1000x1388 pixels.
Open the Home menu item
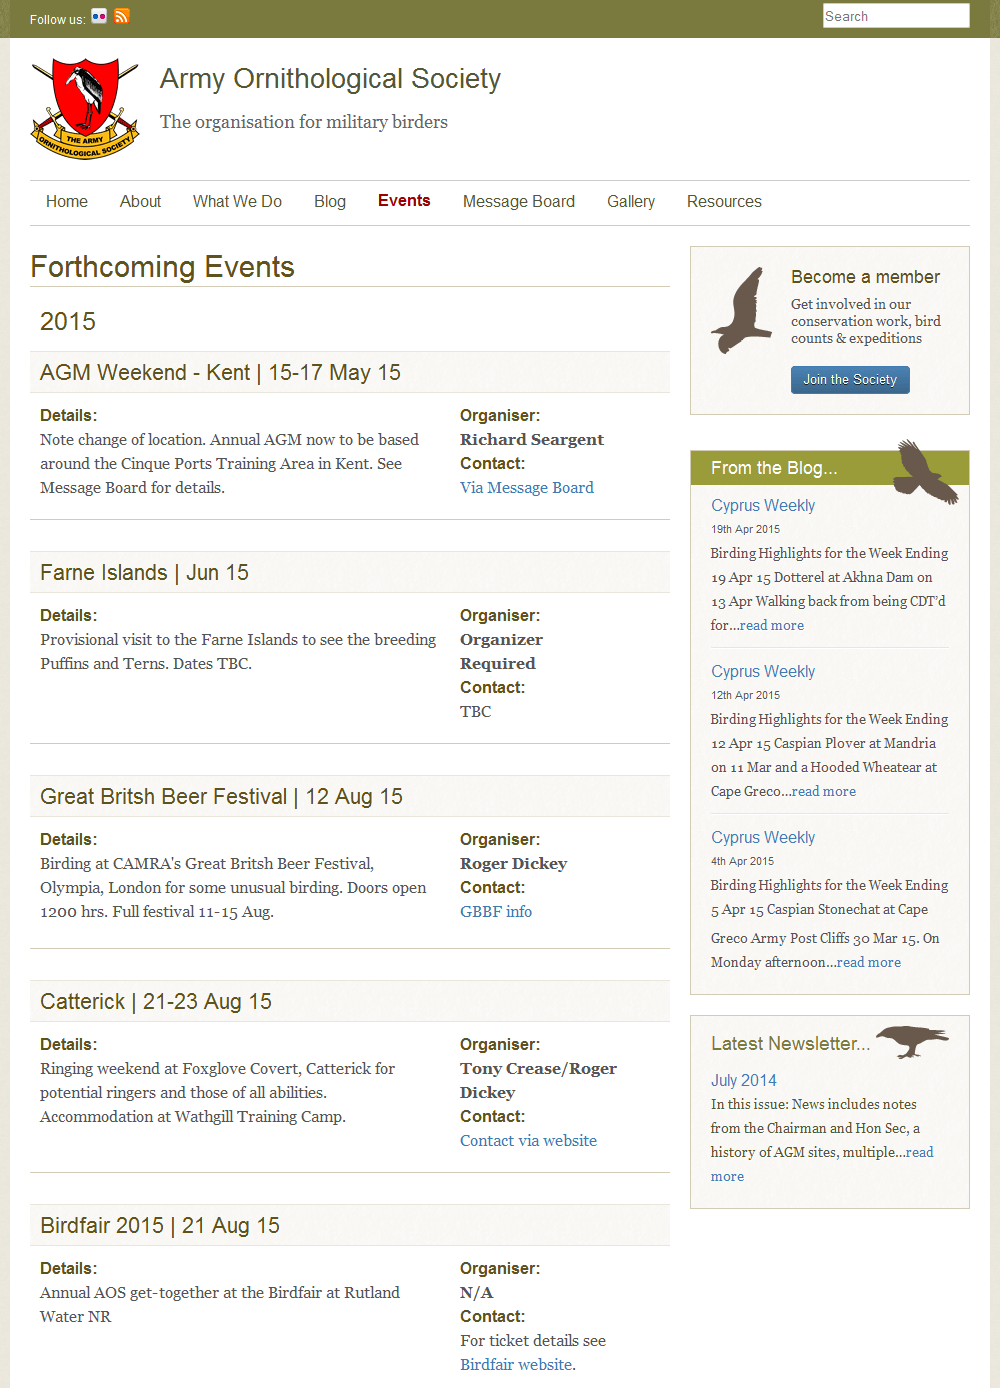click(67, 202)
